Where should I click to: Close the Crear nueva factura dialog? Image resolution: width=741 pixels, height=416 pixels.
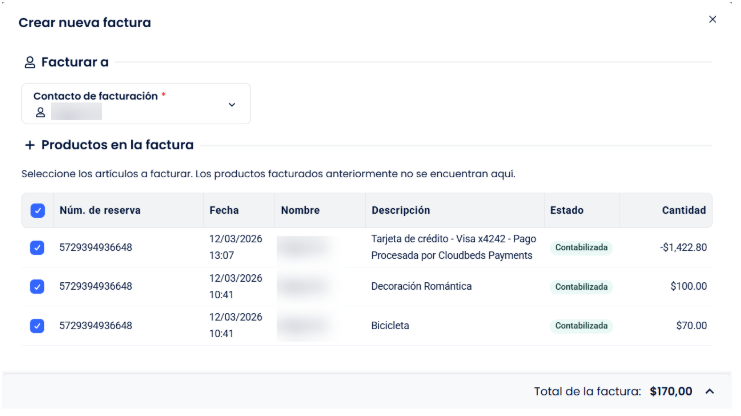pos(712,19)
